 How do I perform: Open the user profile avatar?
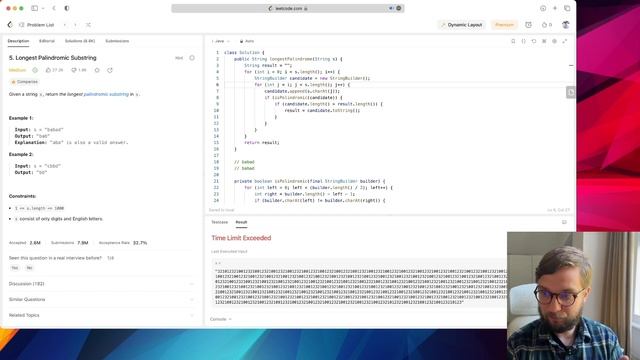[566, 25]
